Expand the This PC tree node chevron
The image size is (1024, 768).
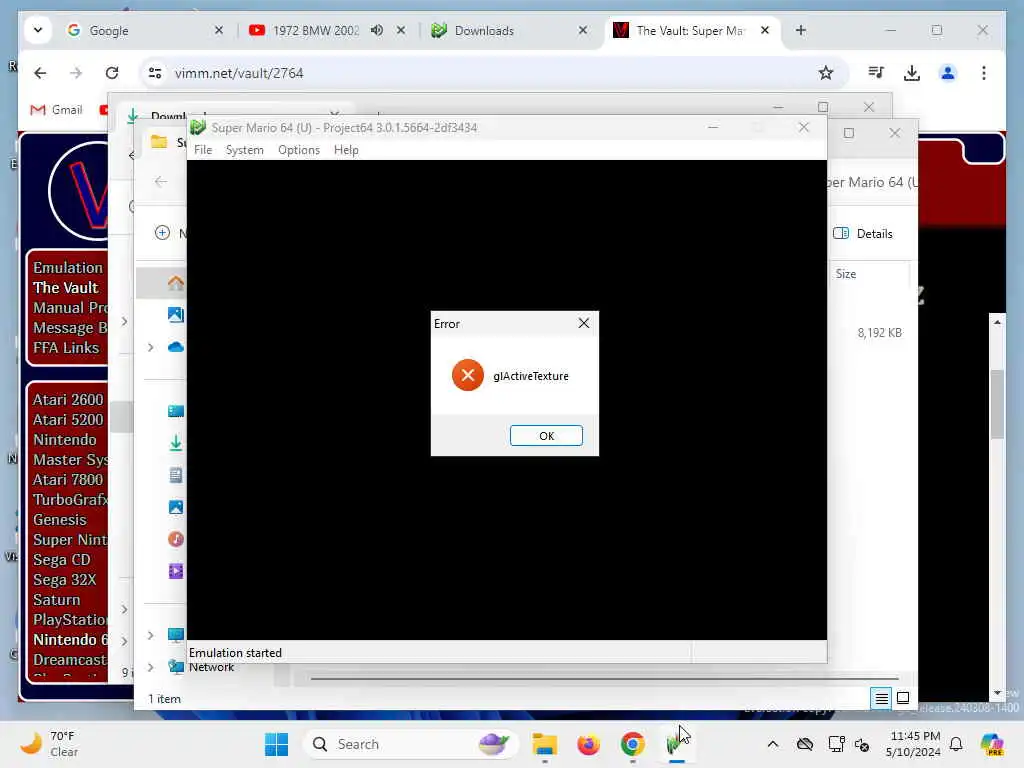tap(151, 635)
